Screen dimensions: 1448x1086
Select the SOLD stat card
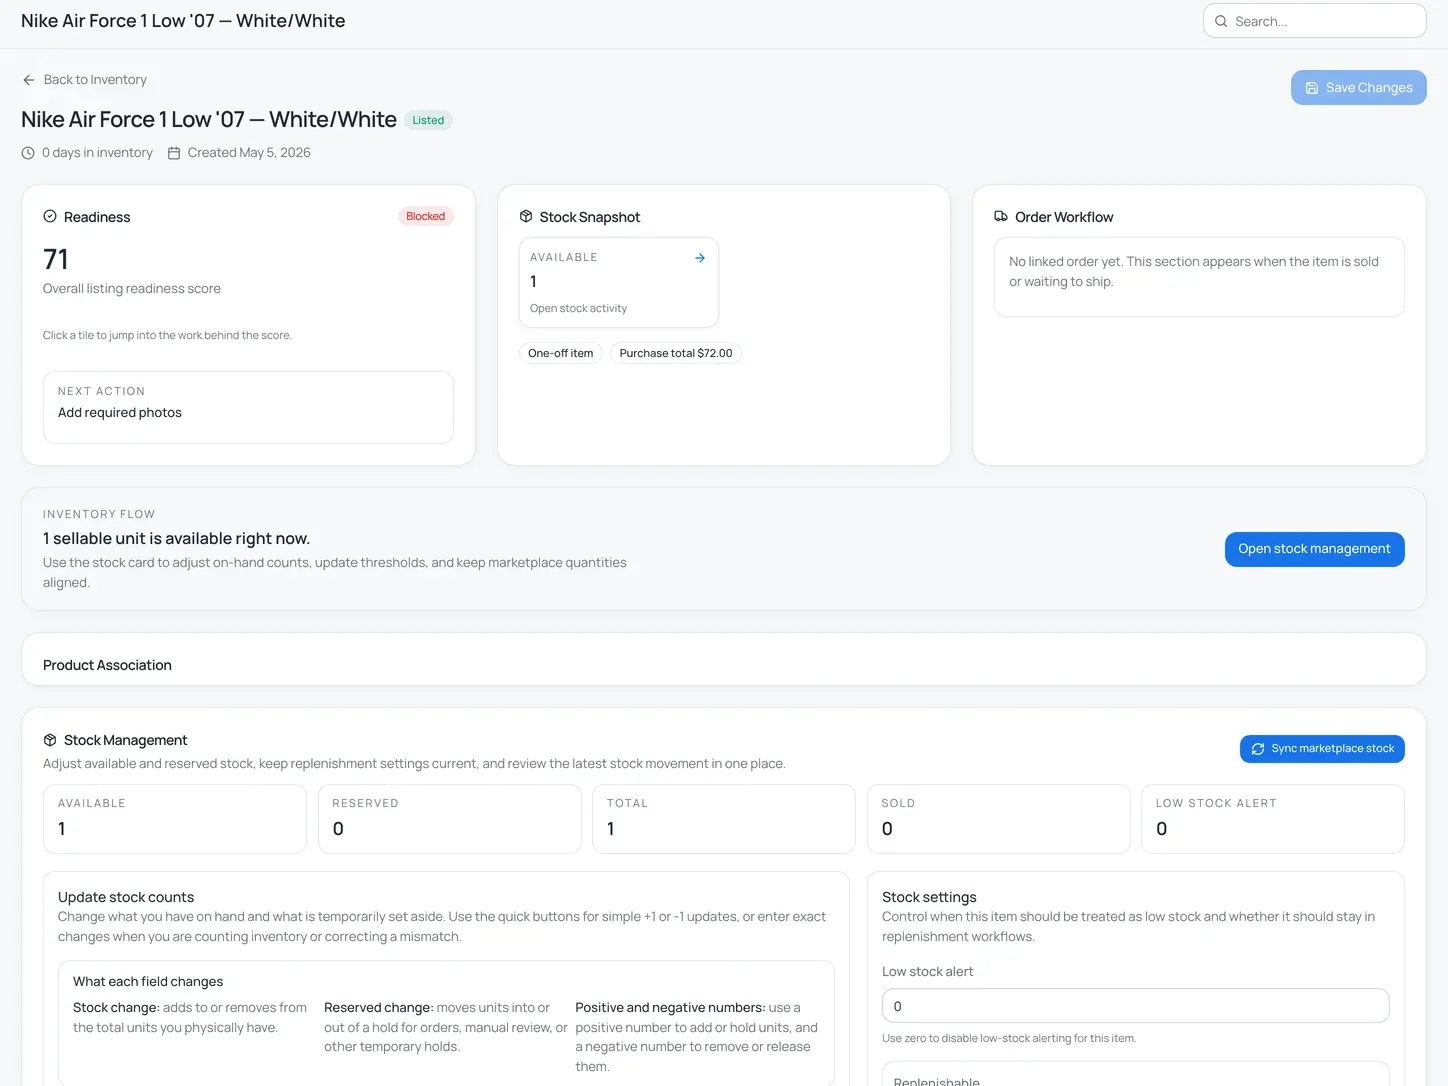(x=998, y=819)
